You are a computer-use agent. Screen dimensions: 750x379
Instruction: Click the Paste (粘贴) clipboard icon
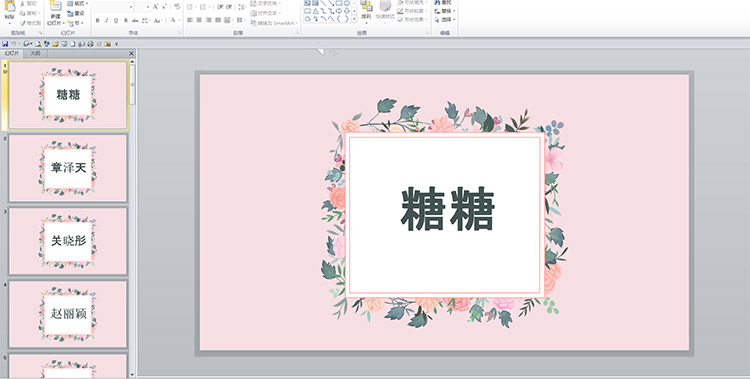coord(10,6)
